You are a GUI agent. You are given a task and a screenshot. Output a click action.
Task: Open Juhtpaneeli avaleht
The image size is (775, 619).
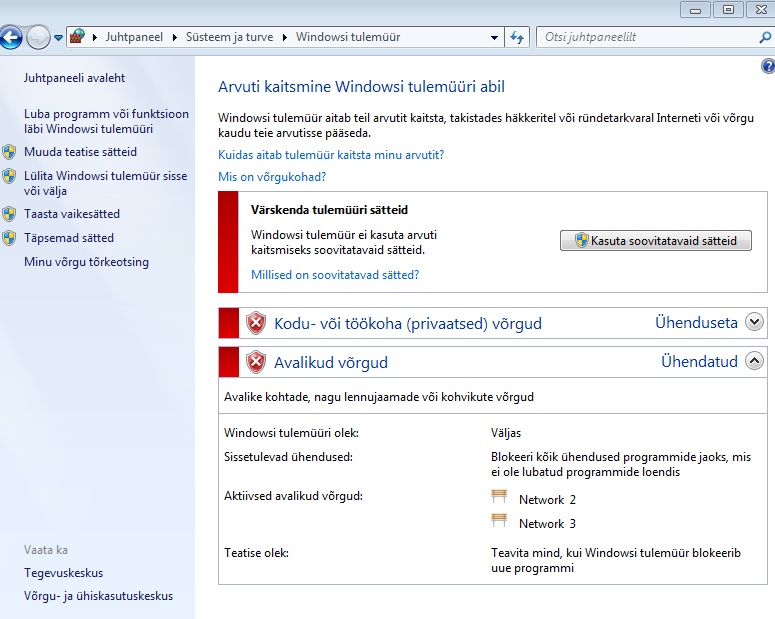click(74, 78)
